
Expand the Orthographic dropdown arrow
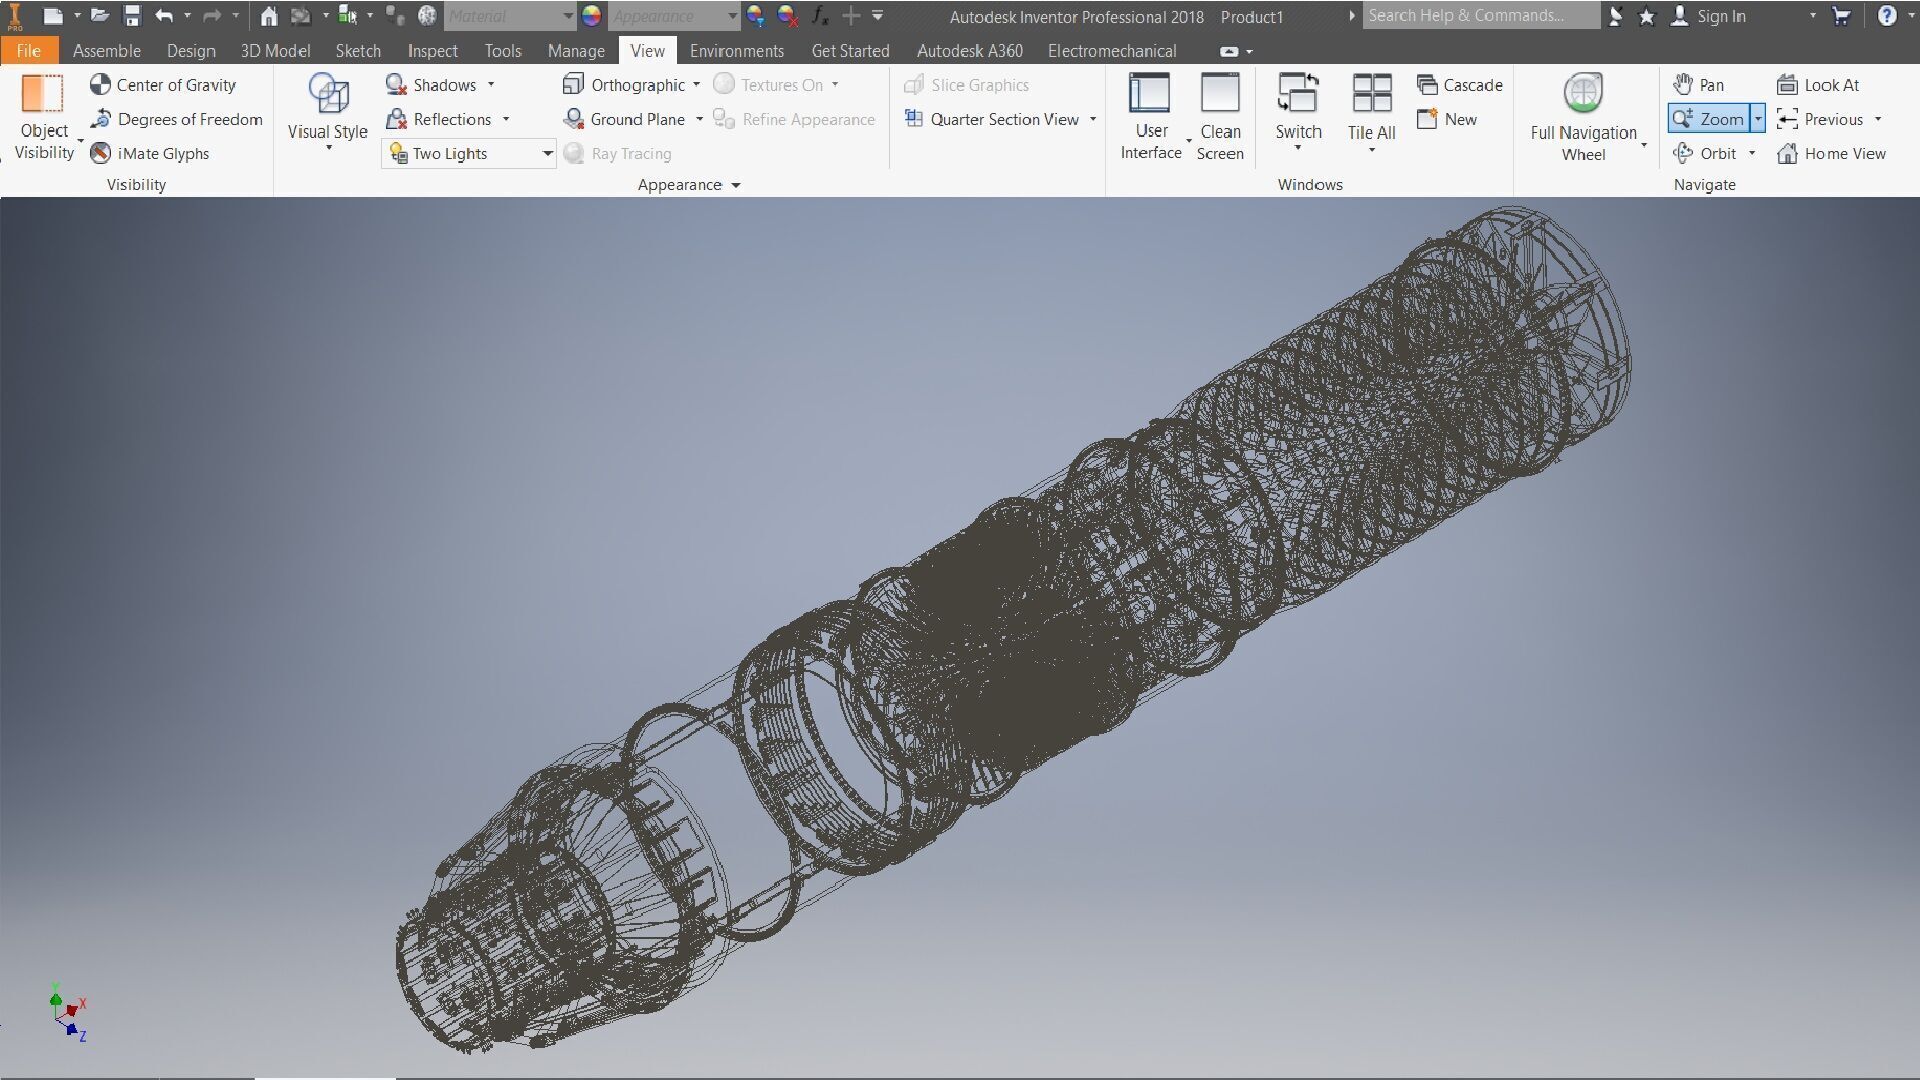point(696,85)
